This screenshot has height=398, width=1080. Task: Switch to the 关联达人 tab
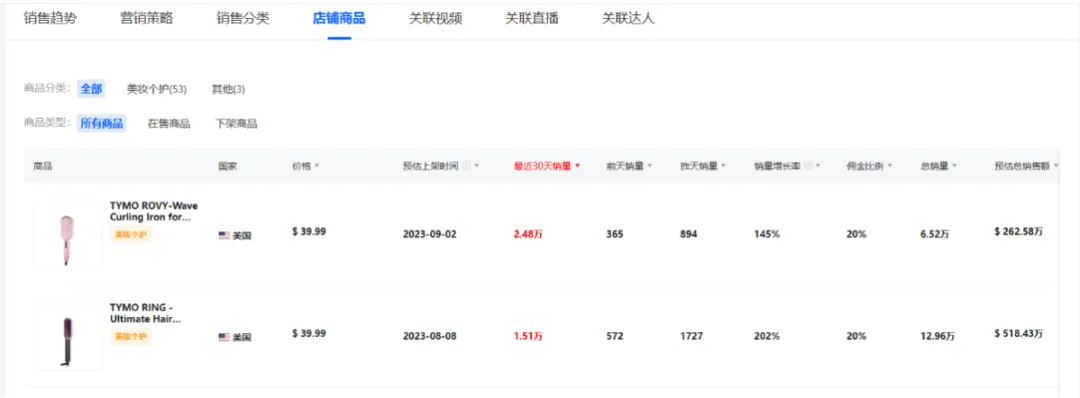tap(629, 19)
